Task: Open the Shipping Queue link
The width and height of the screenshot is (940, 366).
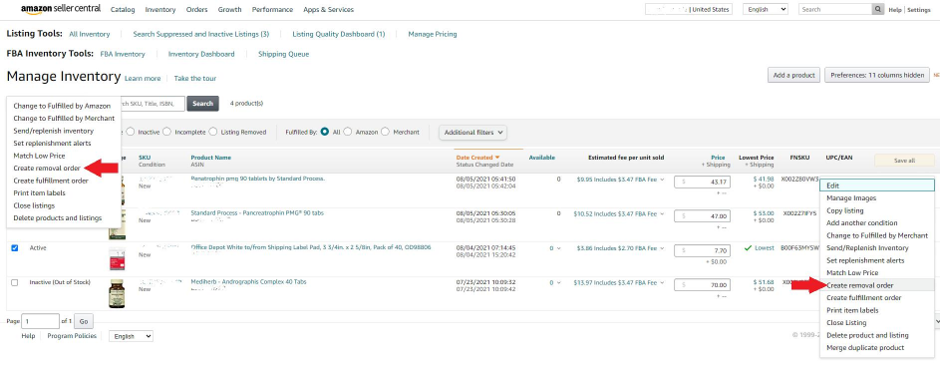Action: (284, 54)
